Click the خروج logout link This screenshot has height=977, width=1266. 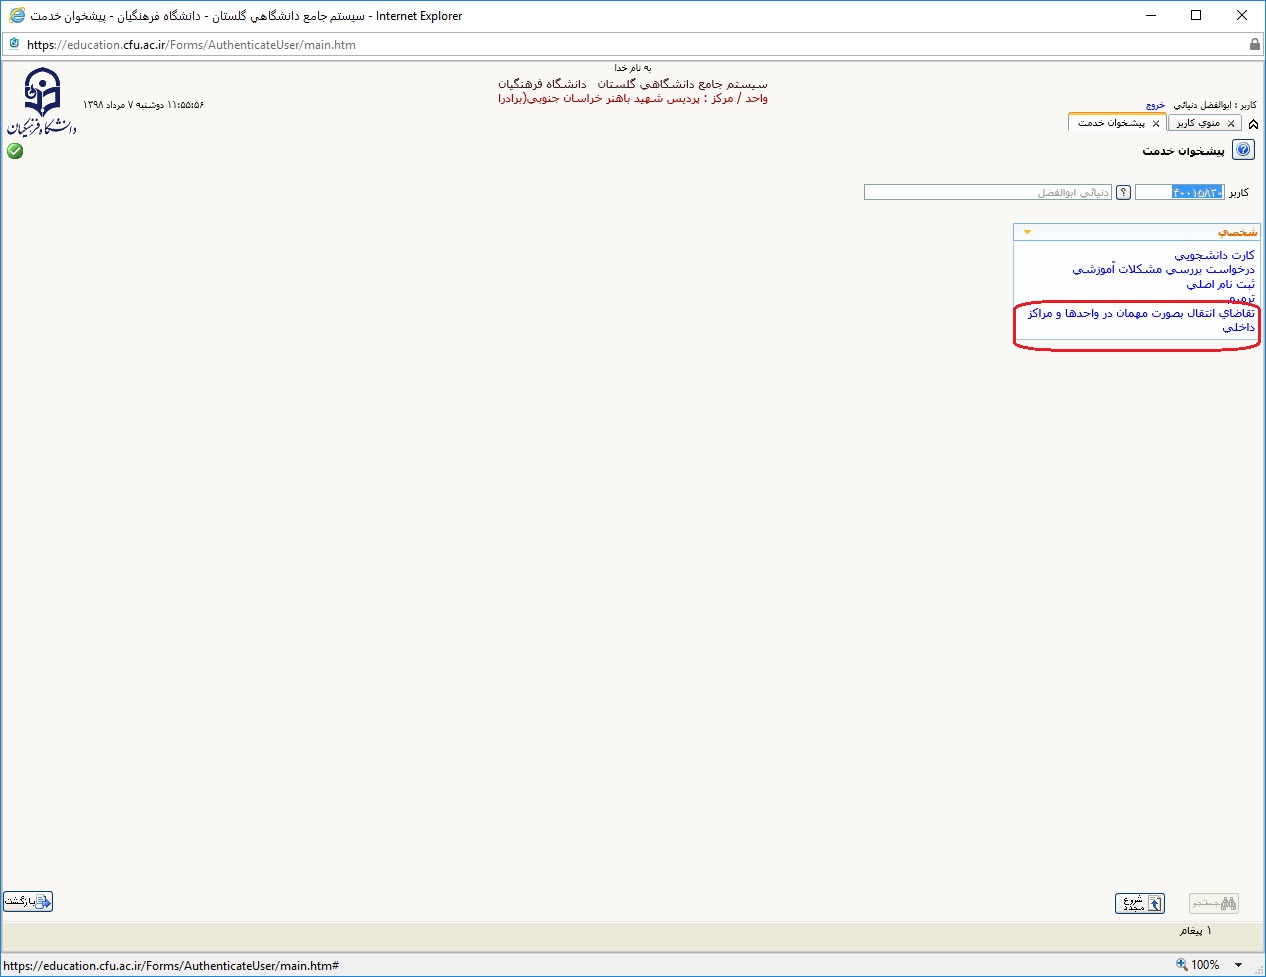click(x=1155, y=105)
